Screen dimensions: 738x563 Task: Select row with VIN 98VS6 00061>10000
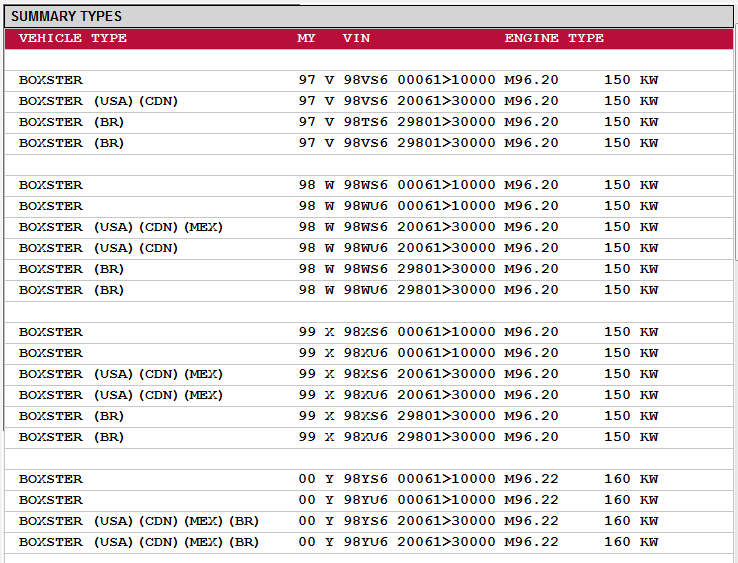click(369, 81)
